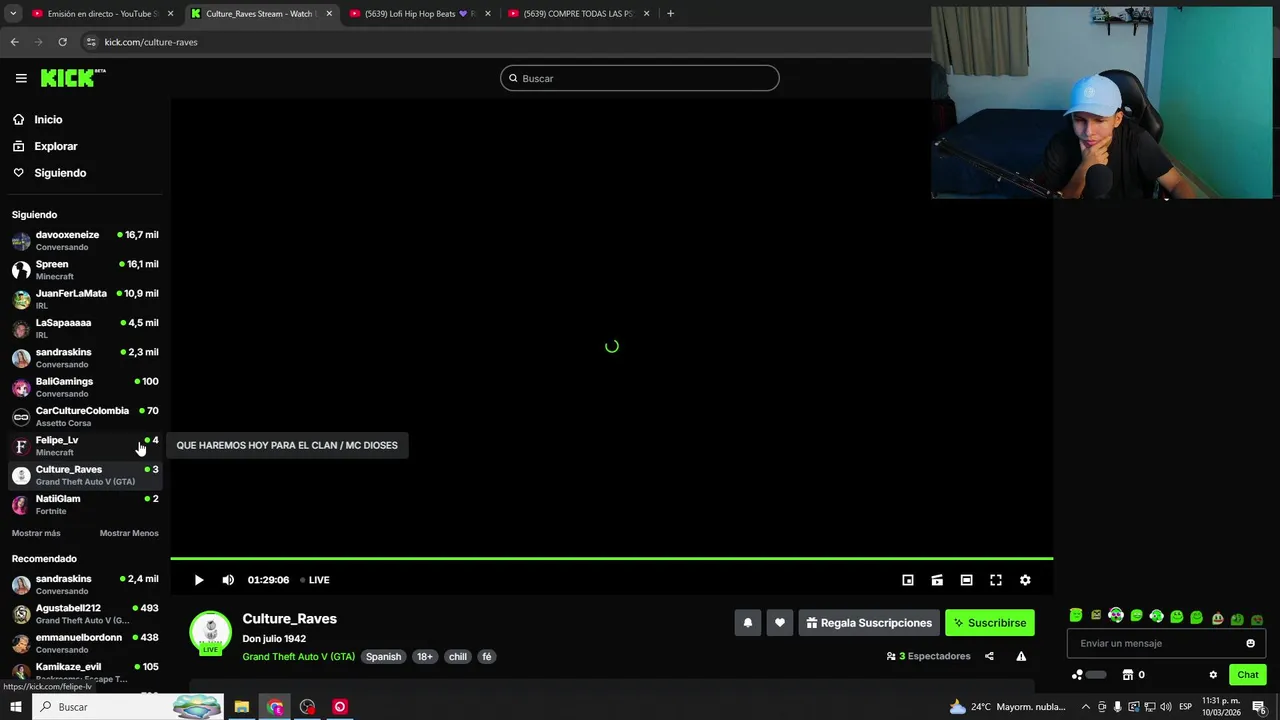
Task: Select the chill tag
Action: point(458,657)
